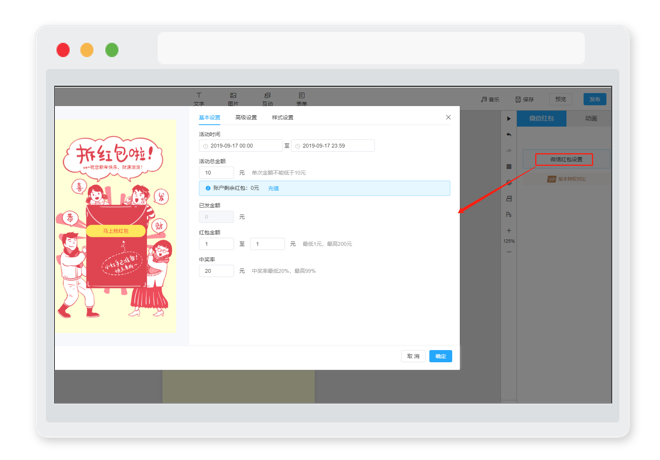660x460 pixels.
Task: Select the 文字 text tool icon
Action: [199, 95]
